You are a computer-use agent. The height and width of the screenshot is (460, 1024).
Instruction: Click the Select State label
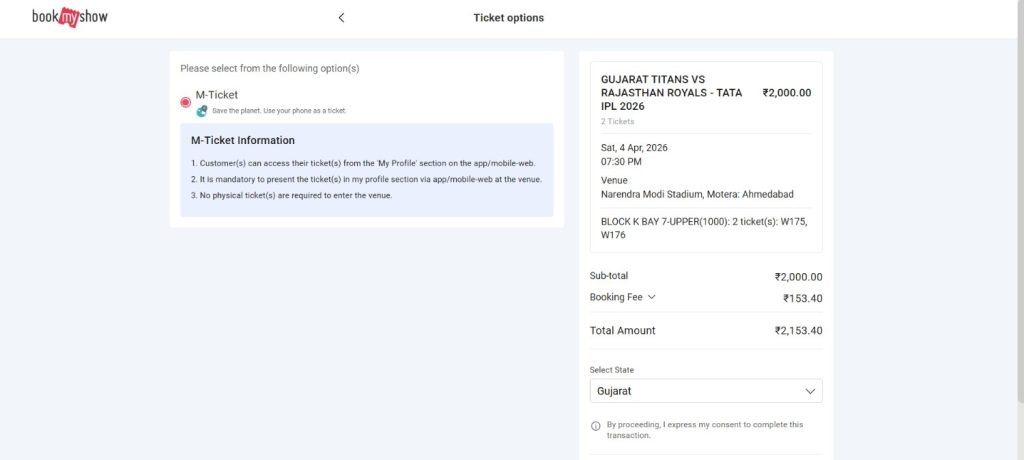pos(612,370)
